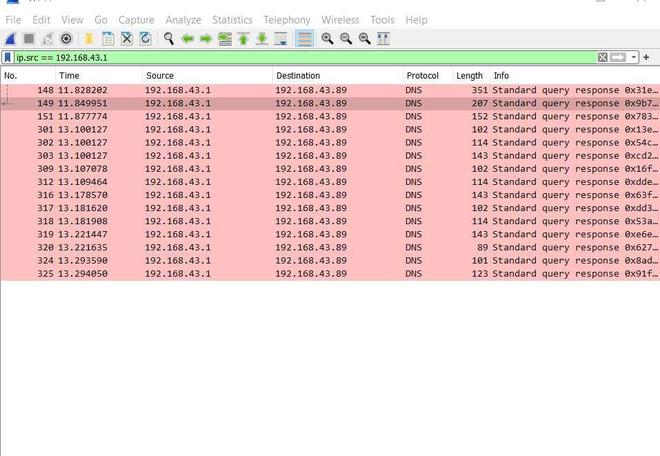The width and height of the screenshot is (660, 456).
Task: Open a capture file
Action: [89, 39]
